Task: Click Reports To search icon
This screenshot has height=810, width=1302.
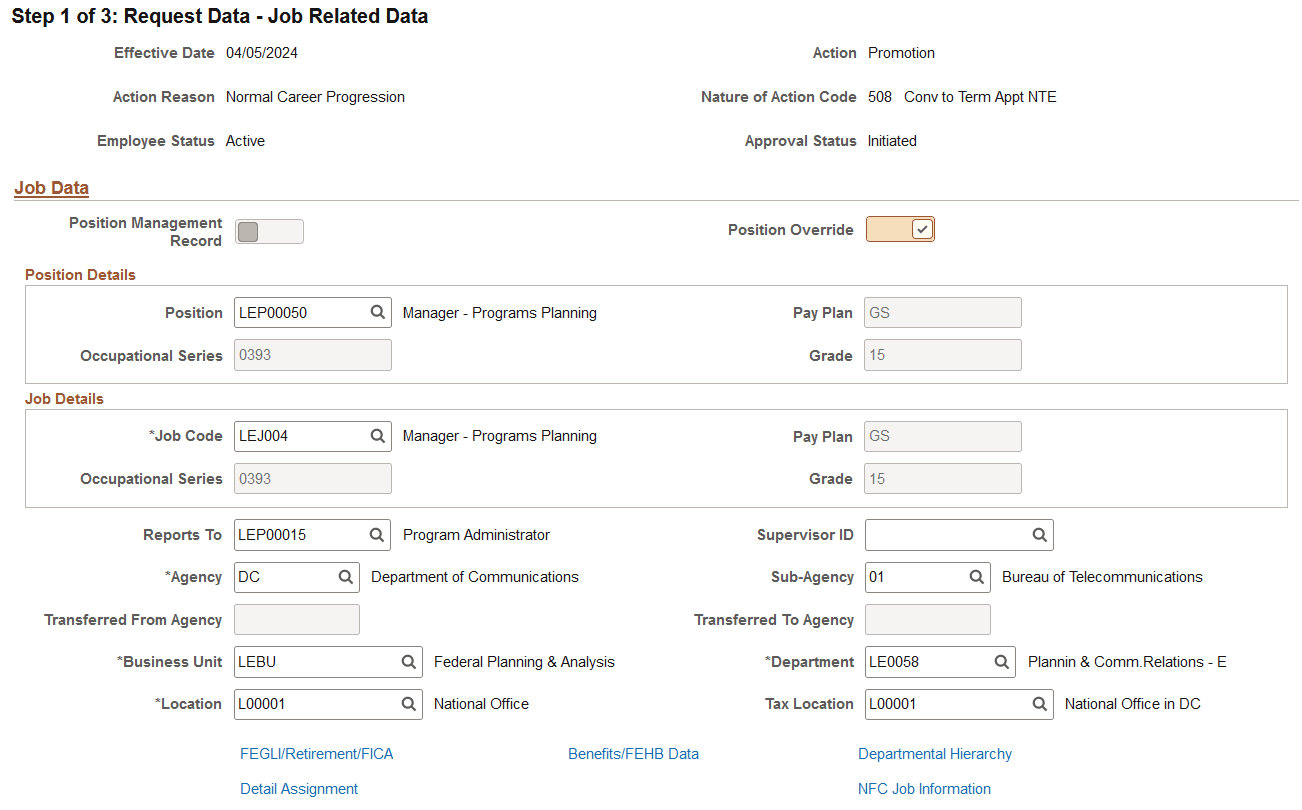Action: coord(378,535)
